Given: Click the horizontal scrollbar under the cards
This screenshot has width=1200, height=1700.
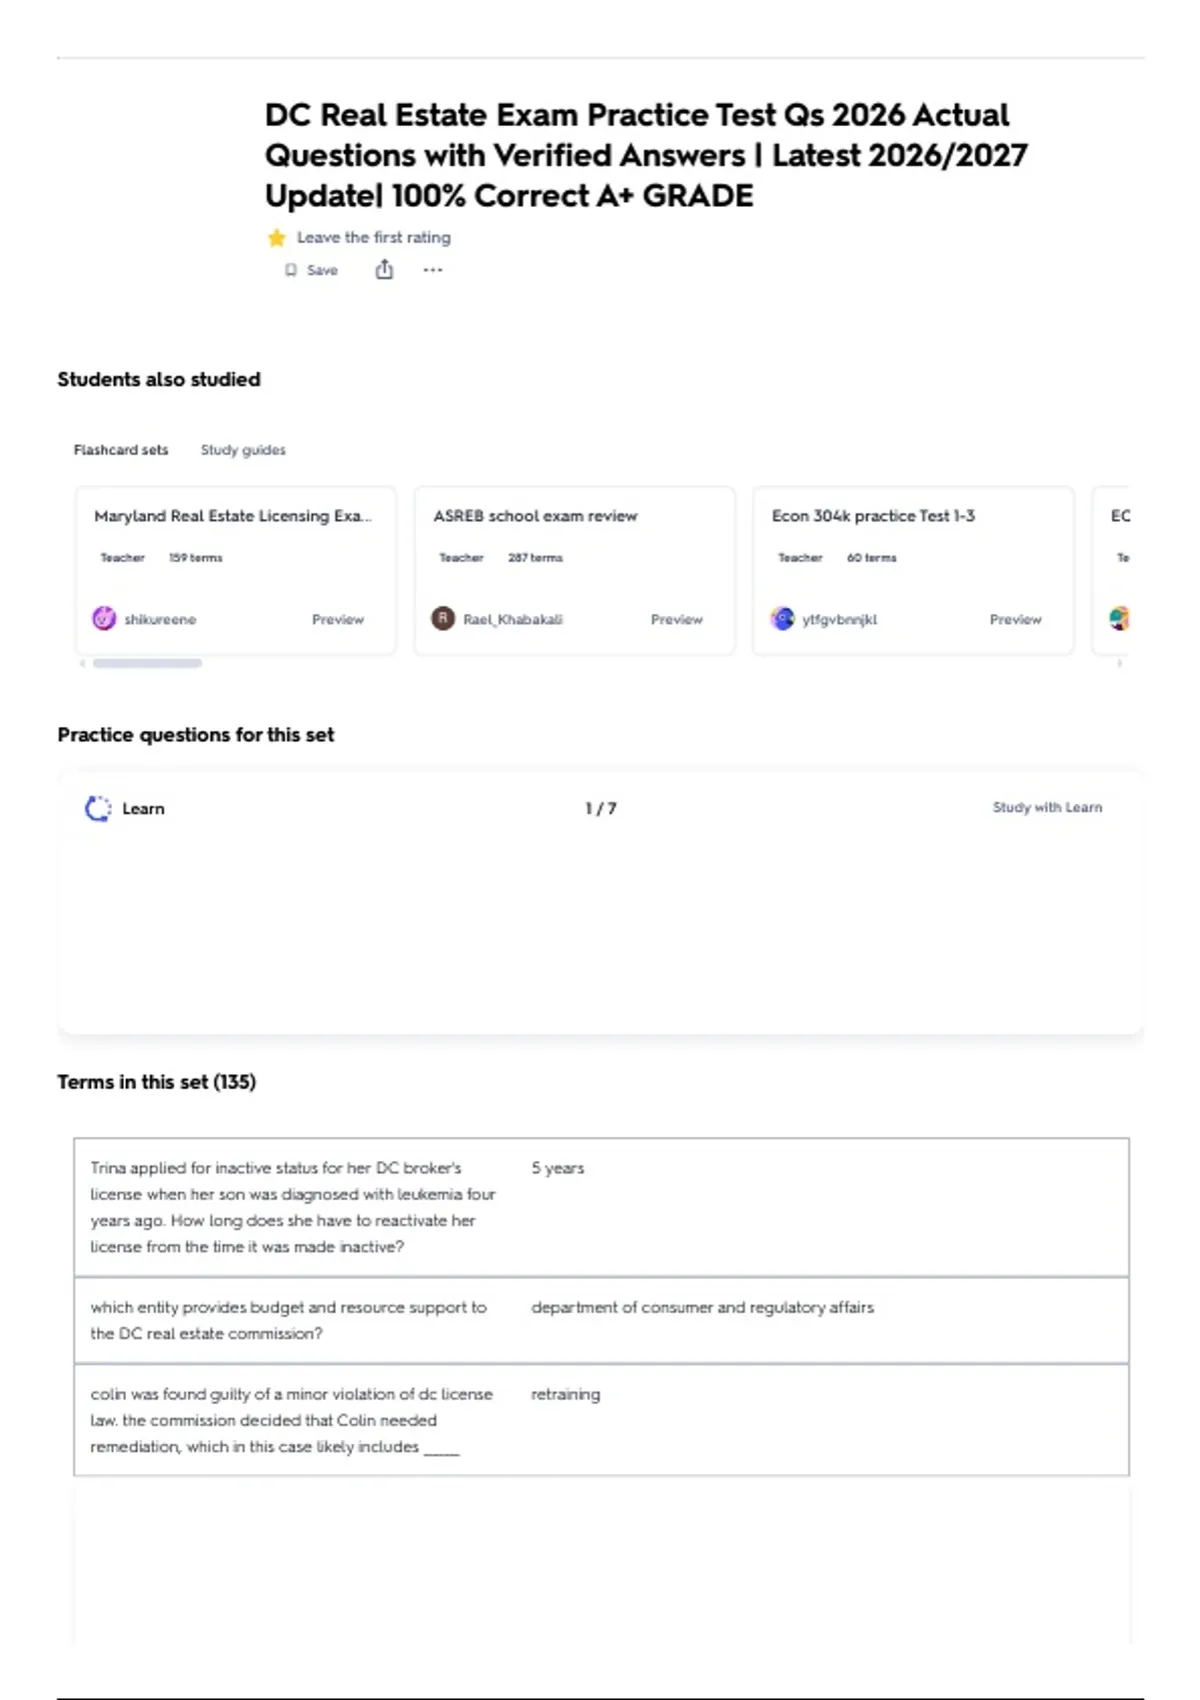Looking at the screenshot, I should click(x=147, y=663).
